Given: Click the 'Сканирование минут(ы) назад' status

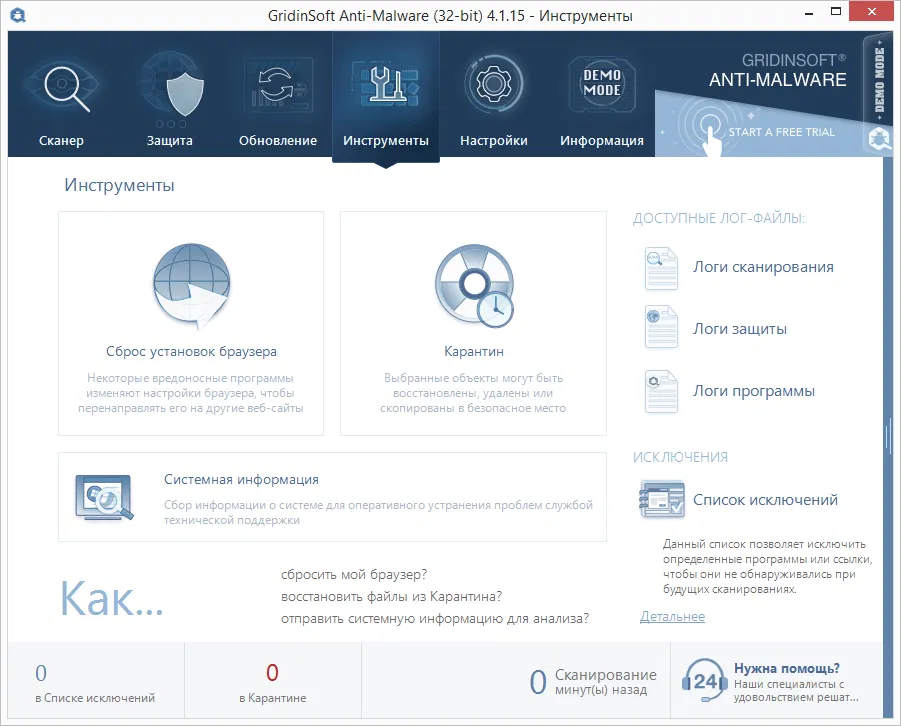Looking at the screenshot, I should [592, 682].
